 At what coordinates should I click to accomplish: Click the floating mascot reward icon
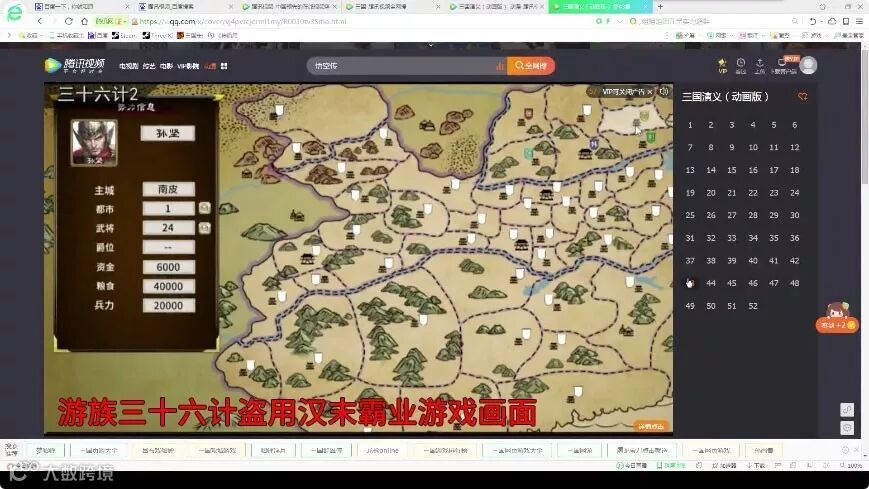837,317
